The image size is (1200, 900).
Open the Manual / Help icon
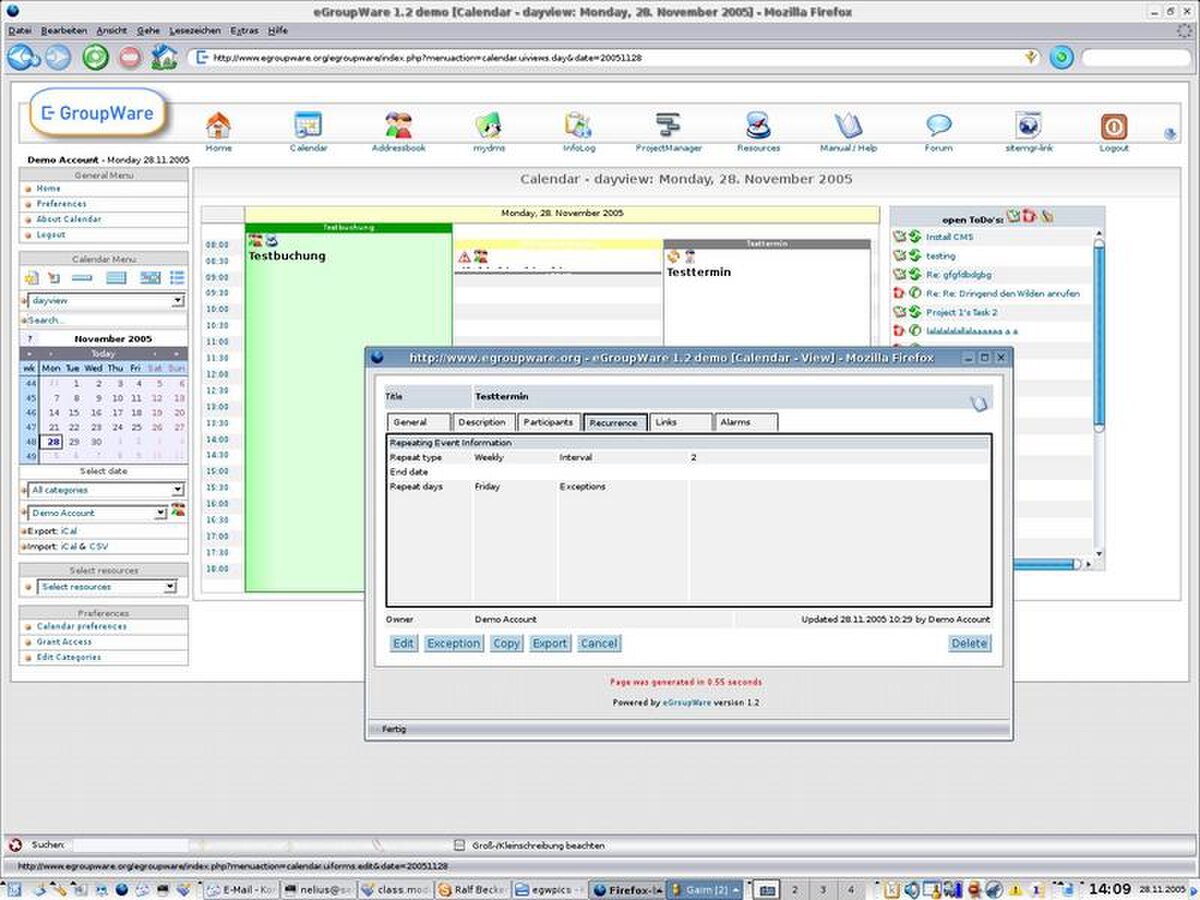(848, 126)
